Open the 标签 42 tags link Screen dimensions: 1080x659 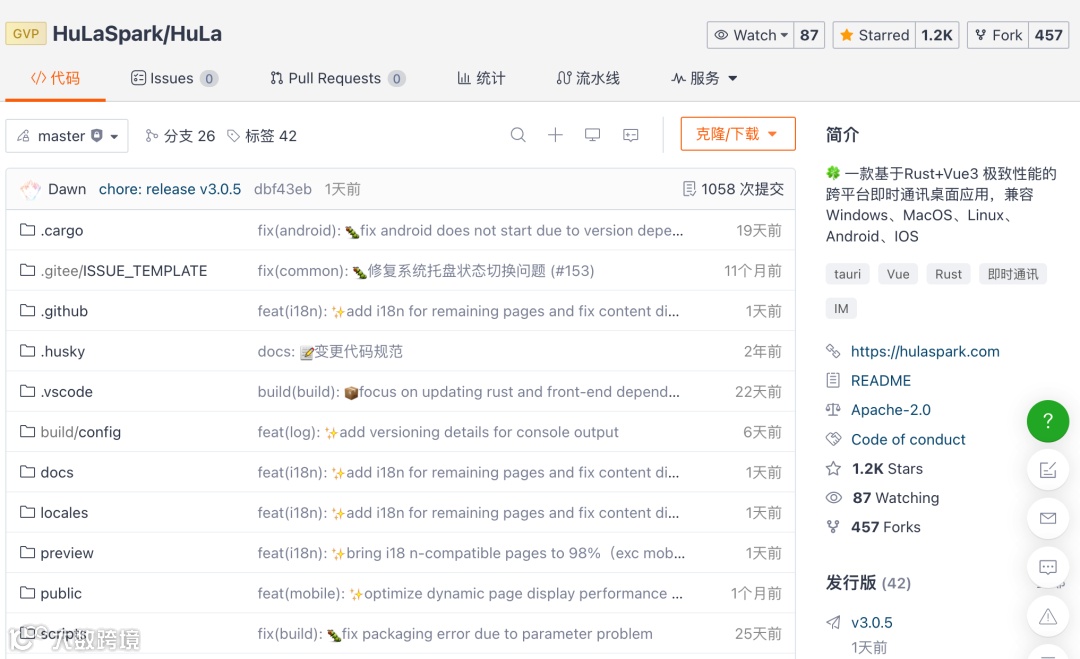click(262, 136)
